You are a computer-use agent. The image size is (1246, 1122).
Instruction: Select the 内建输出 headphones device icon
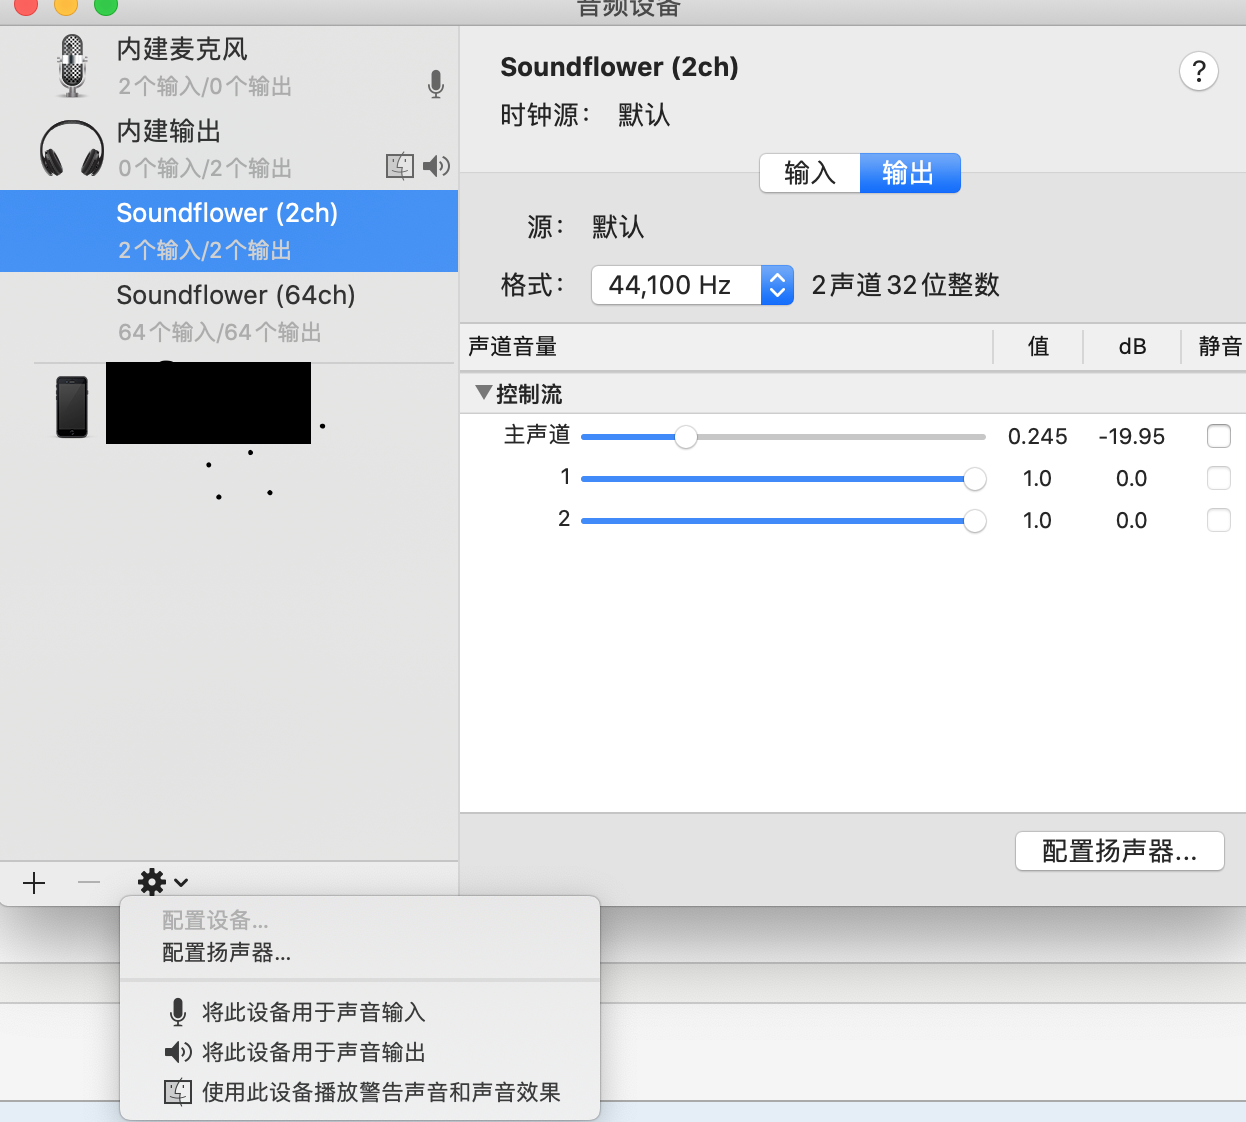coord(72,148)
